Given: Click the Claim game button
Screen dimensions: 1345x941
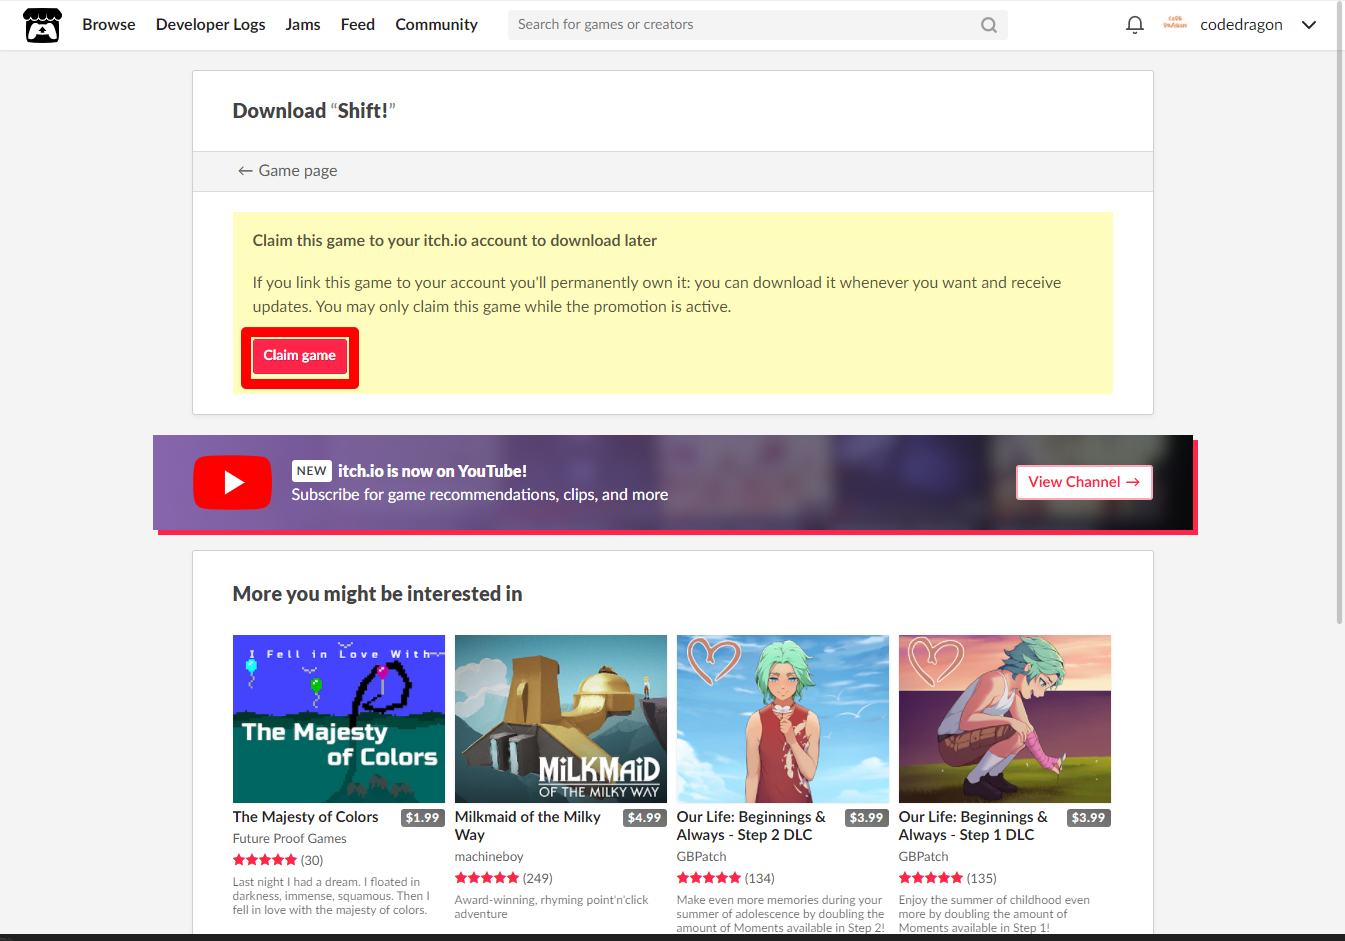Looking at the screenshot, I should pyautogui.click(x=300, y=356).
